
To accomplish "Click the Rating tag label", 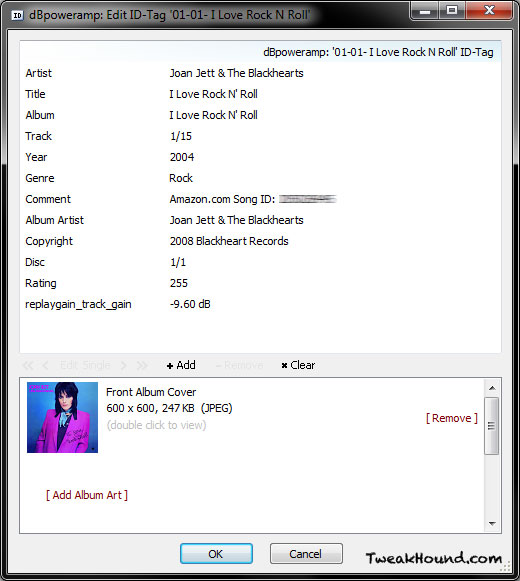I will click(40, 283).
